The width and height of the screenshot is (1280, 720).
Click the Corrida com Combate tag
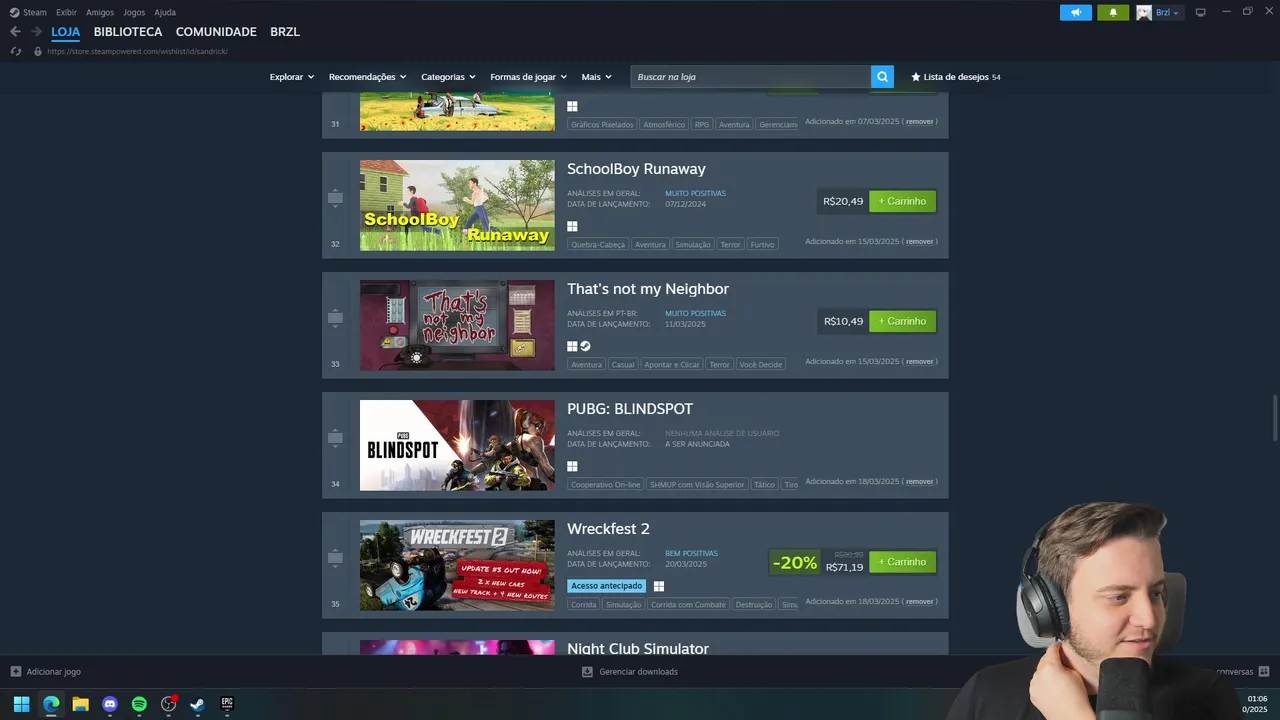coord(688,604)
